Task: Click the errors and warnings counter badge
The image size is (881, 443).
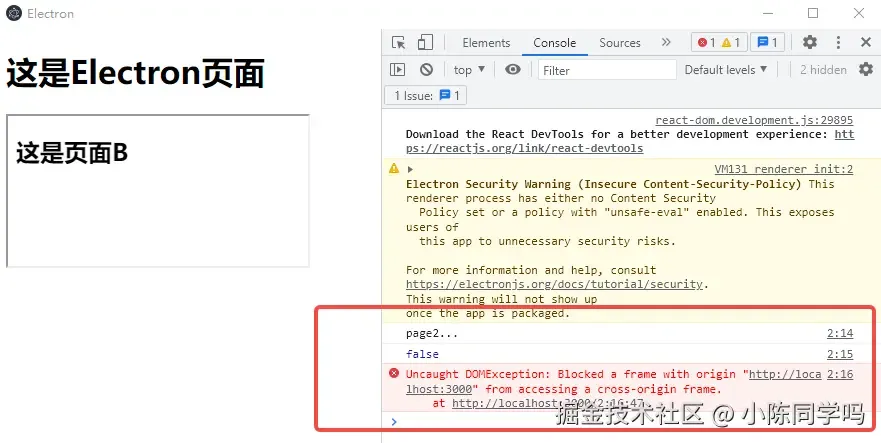Action: 718,42
